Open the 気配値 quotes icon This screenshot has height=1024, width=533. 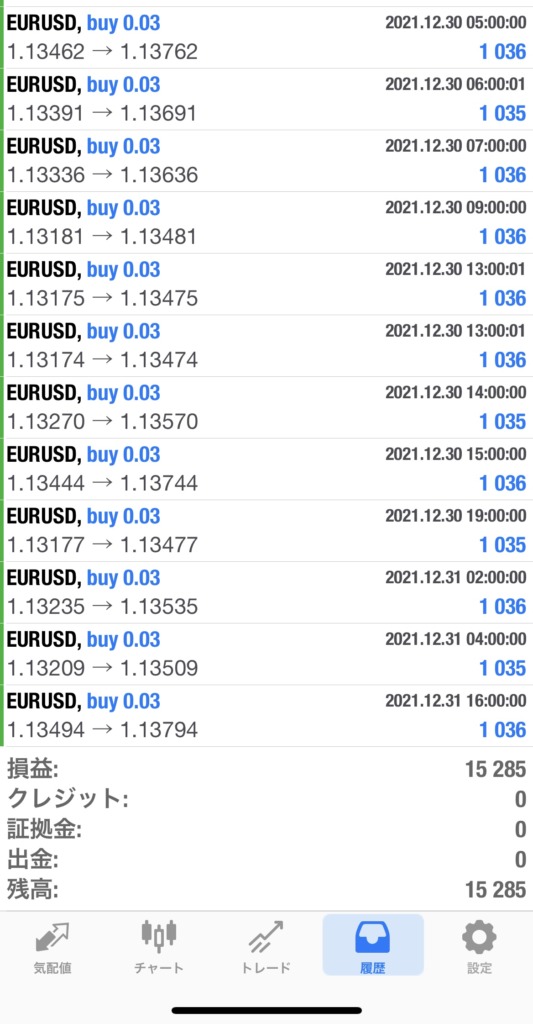[53, 937]
